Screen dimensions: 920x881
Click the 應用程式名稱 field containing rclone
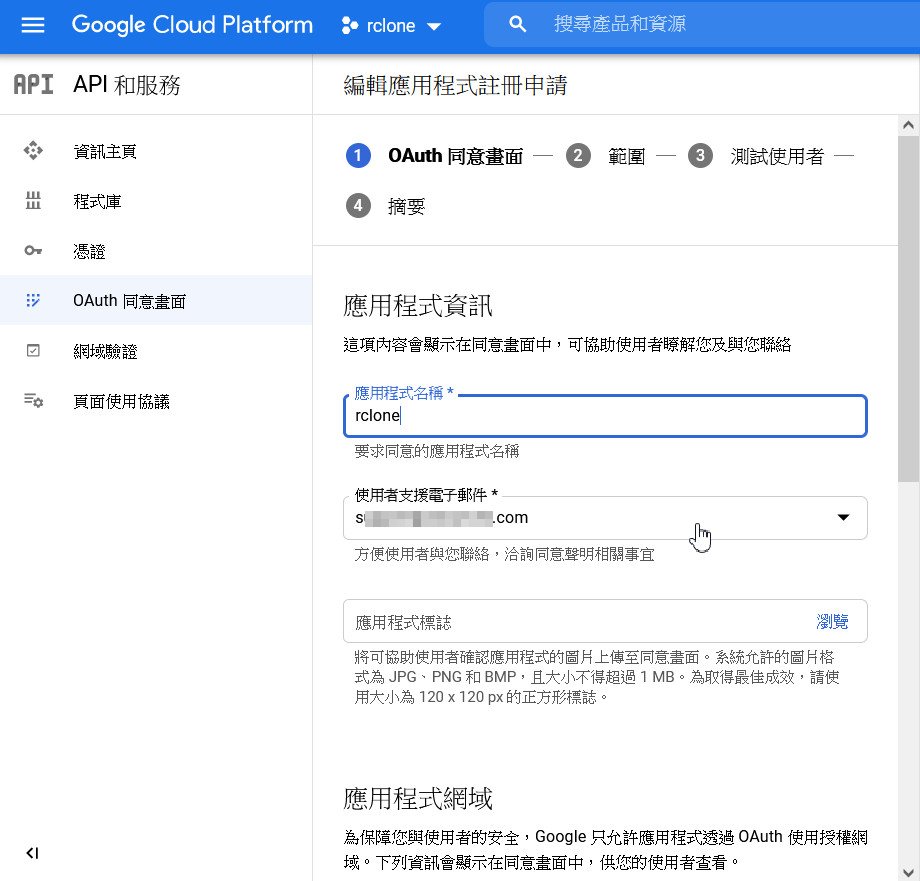click(605, 416)
